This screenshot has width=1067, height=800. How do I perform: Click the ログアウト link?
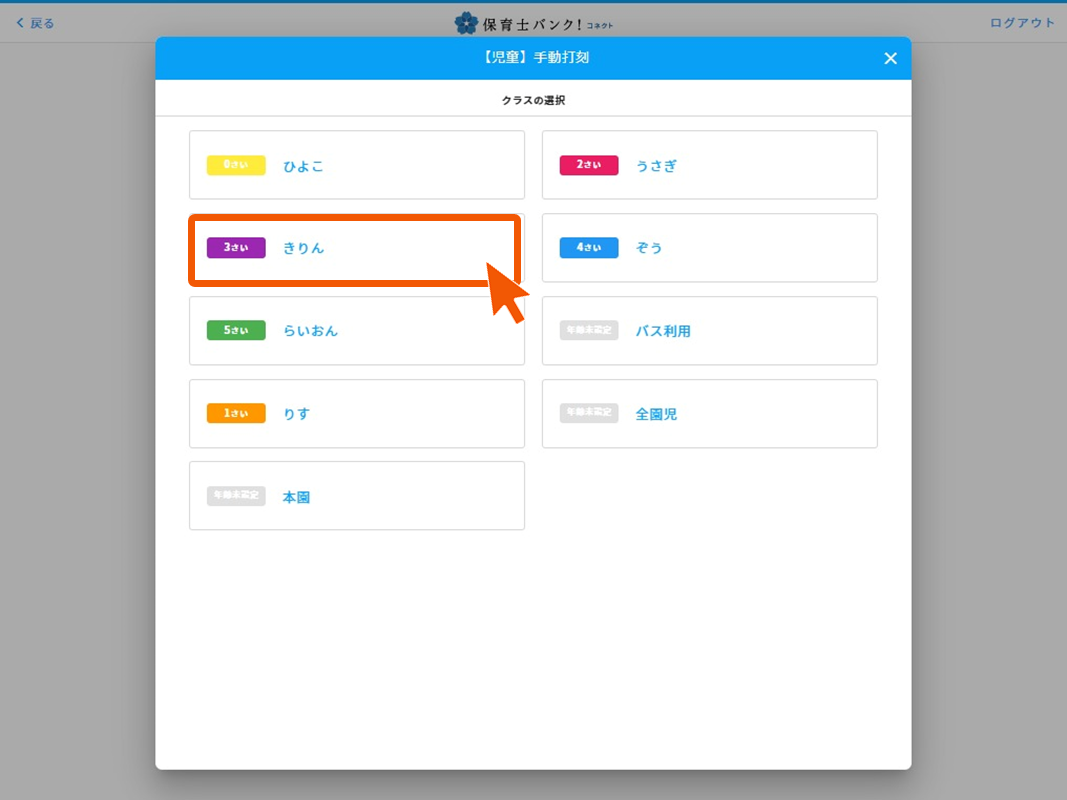coord(1022,23)
